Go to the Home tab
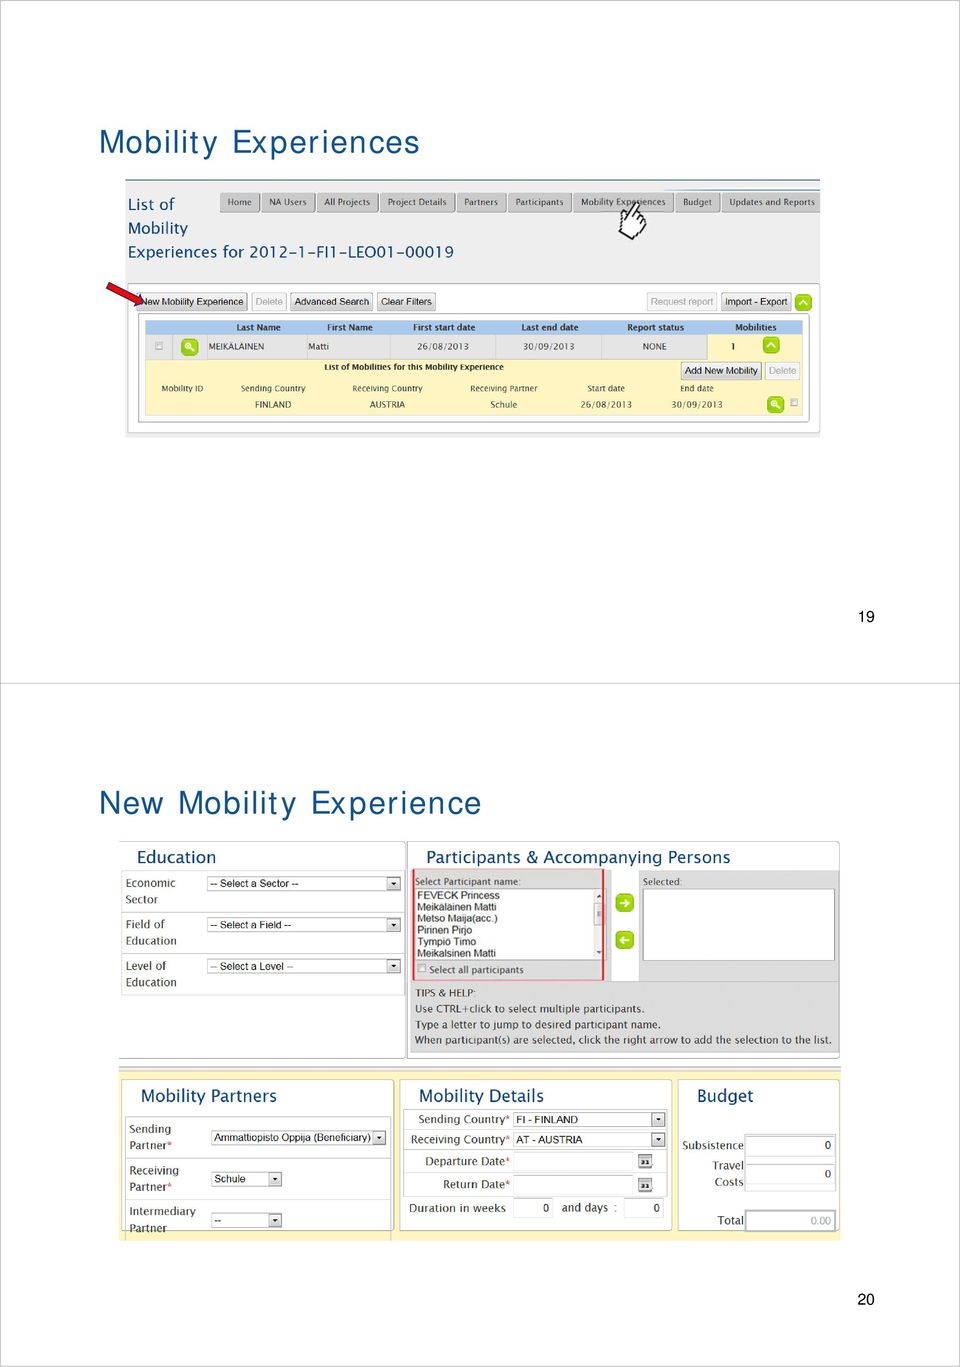The image size is (960, 1367). [240, 202]
